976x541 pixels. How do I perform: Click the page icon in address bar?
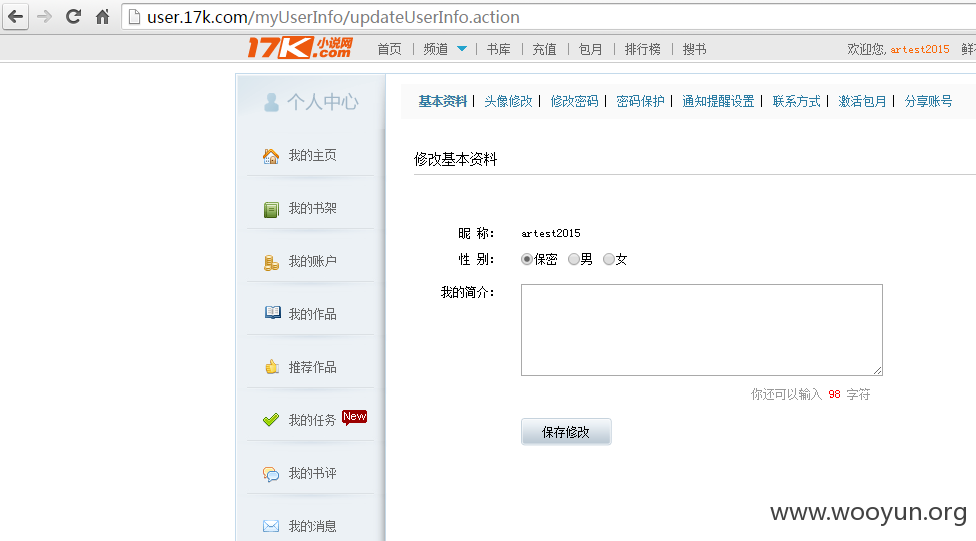click(134, 17)
